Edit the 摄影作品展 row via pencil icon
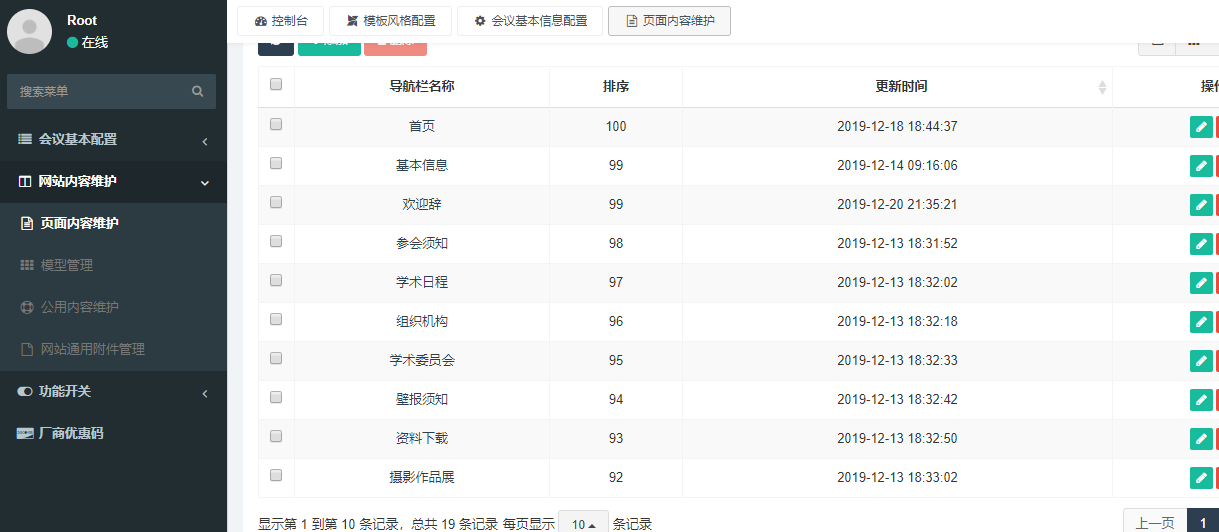The image size is (1219, 532). click(1201, 478)
